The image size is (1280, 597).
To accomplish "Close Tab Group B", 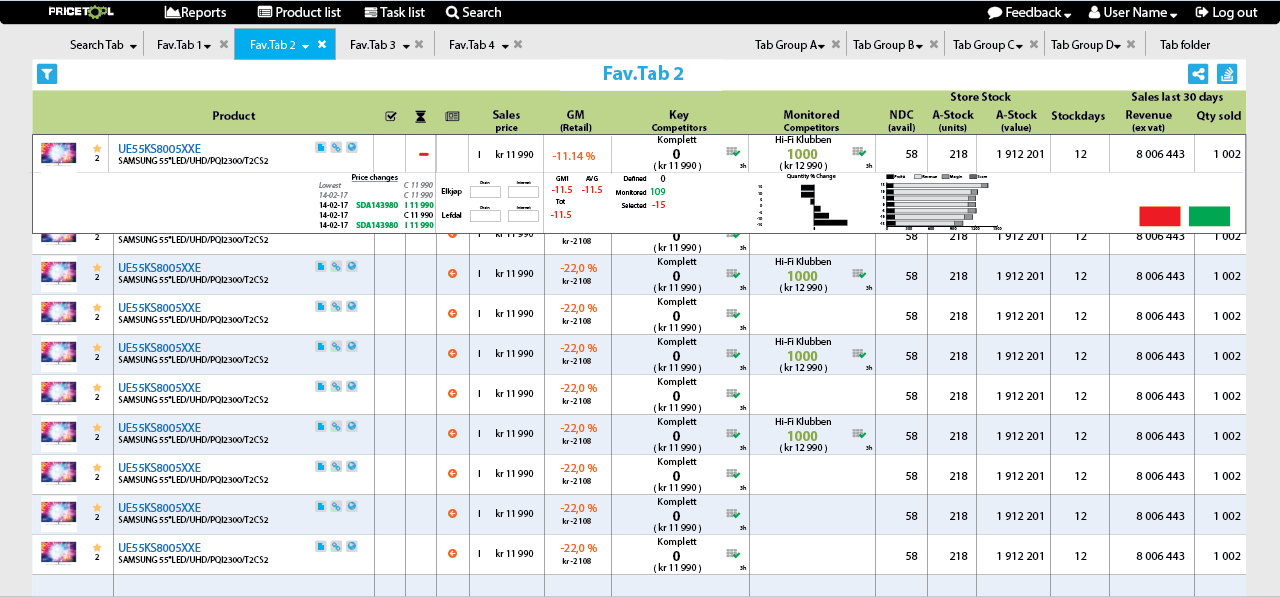I will point(934,44).
